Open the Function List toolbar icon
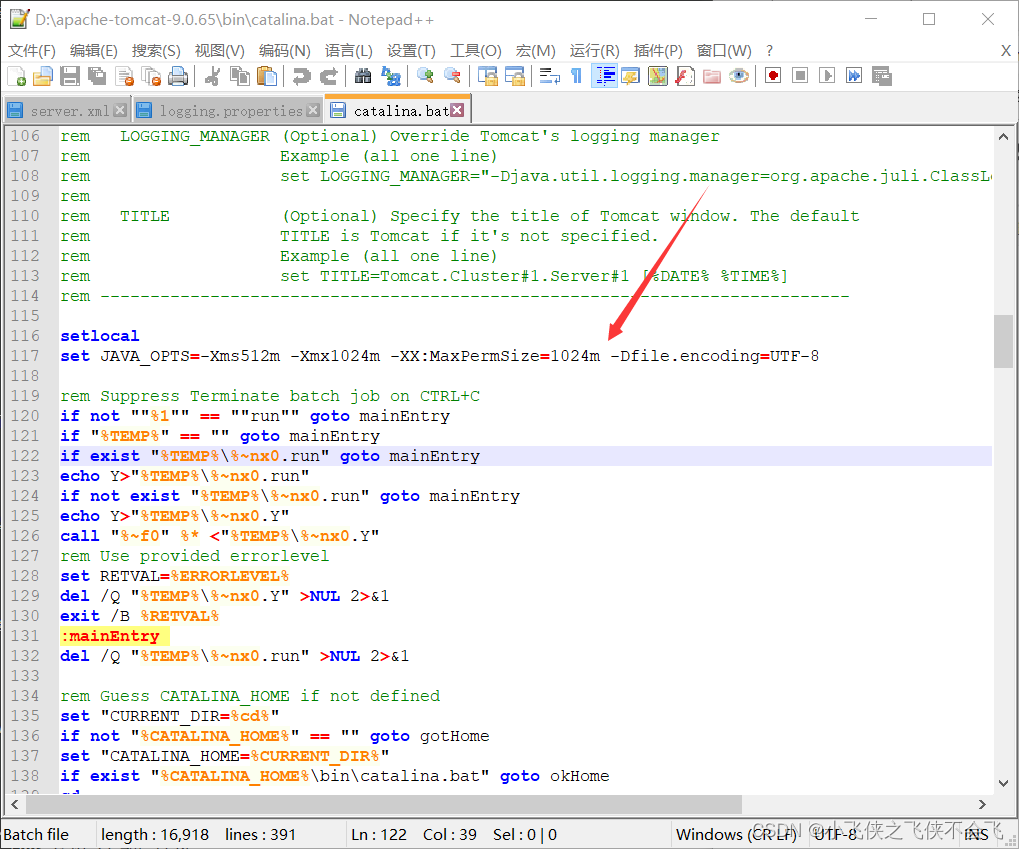Screen dimensions: 1019x849 click(x=685, y=77)
